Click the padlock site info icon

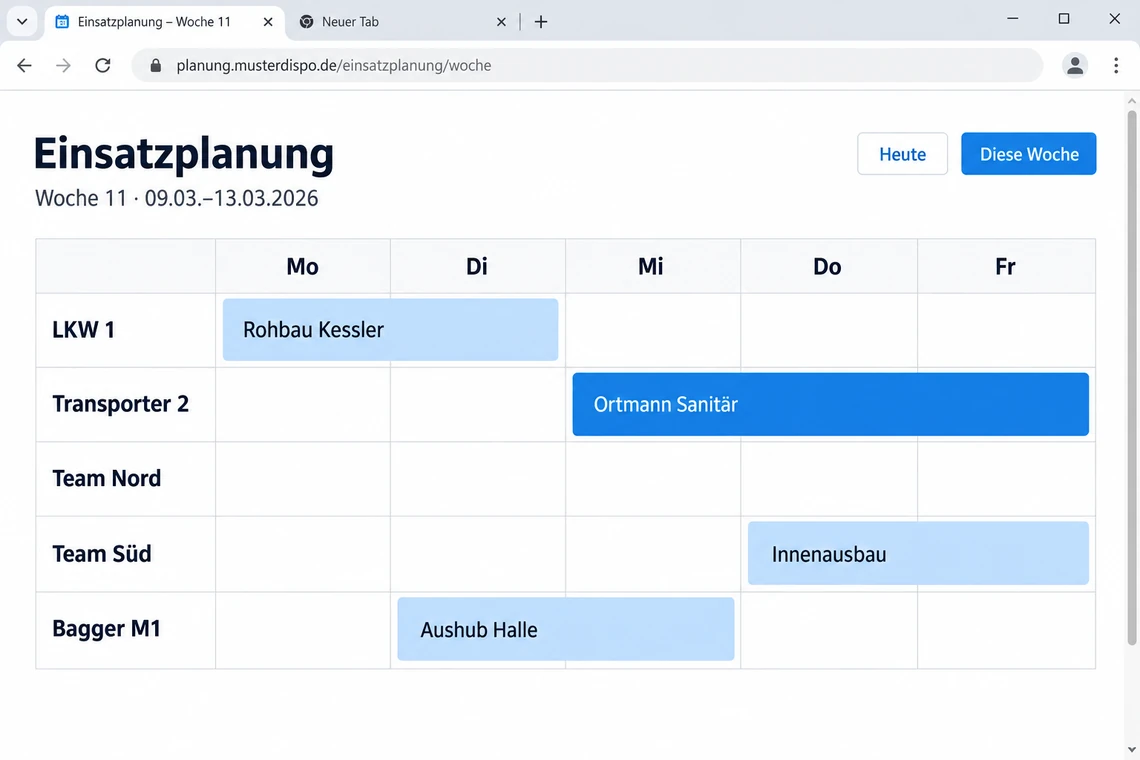pos(155,65)
